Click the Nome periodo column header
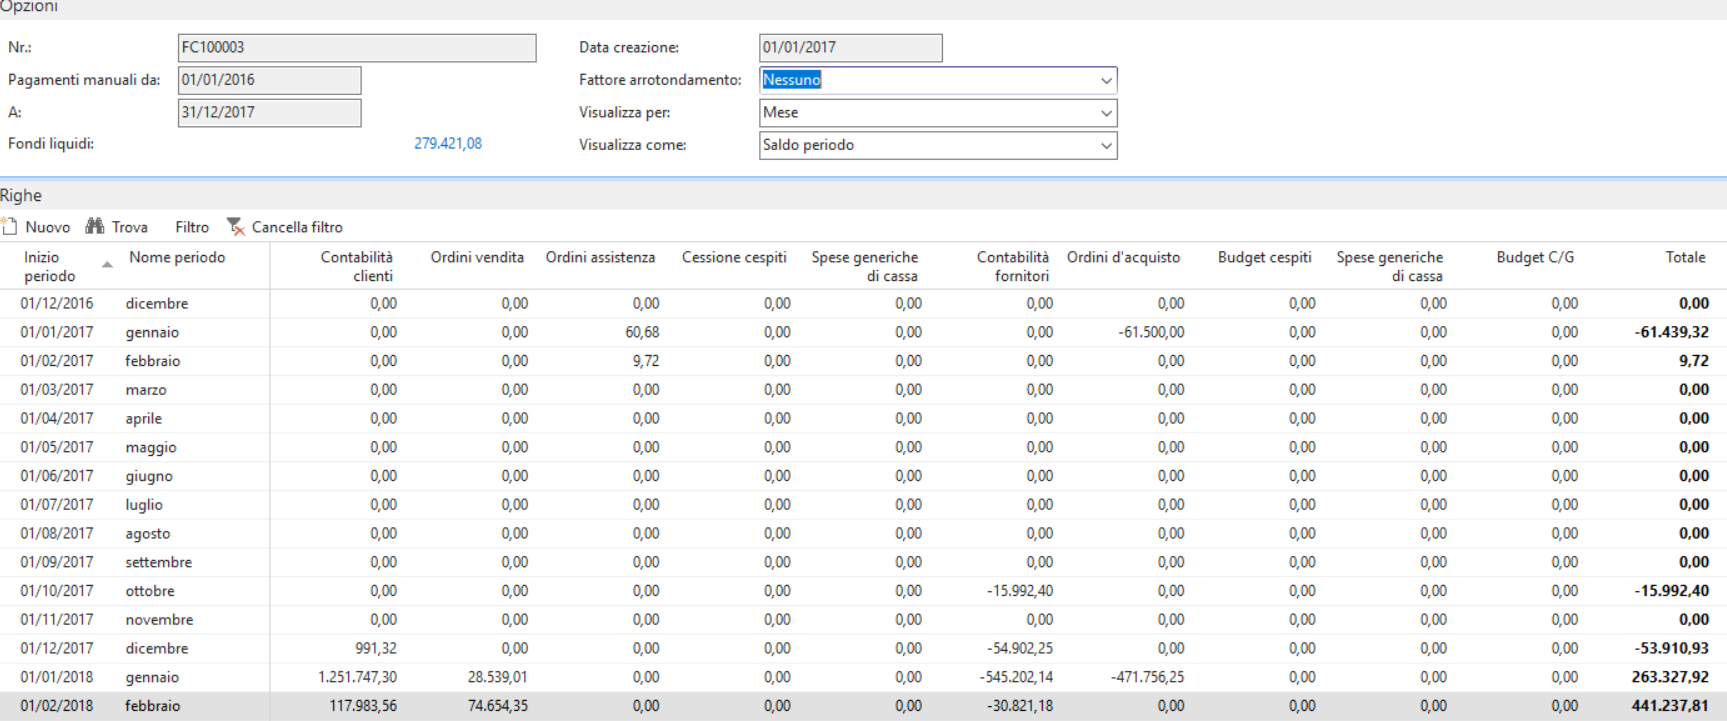This screenshot has height=721, width=1727. (x=177, y=257)
